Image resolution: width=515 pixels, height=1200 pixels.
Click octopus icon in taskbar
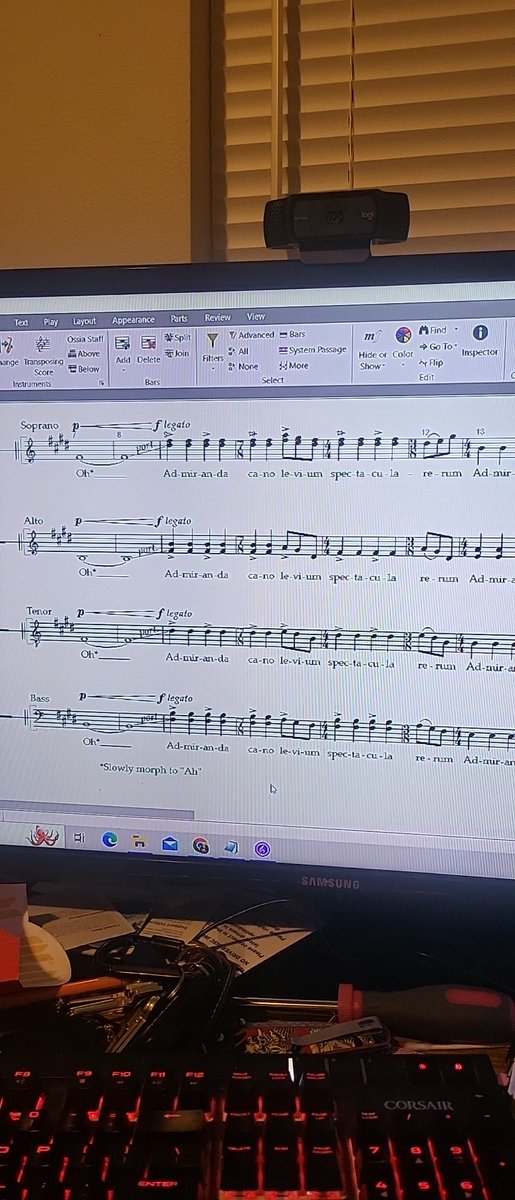[41, 835]
